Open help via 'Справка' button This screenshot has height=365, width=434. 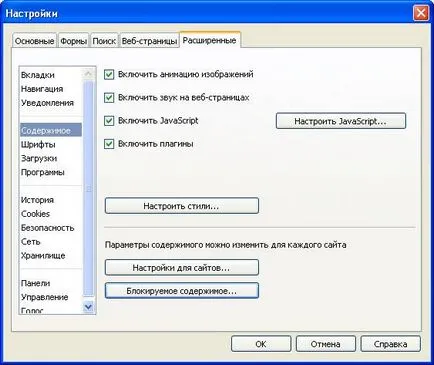click(390, 344)
